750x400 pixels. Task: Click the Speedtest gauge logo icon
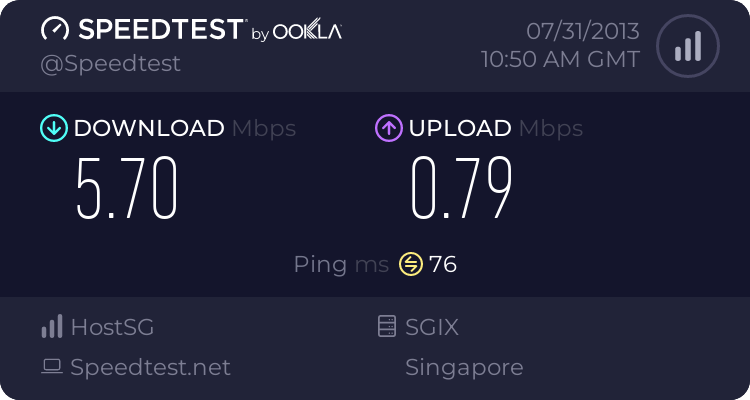click(x=54, y=30)
